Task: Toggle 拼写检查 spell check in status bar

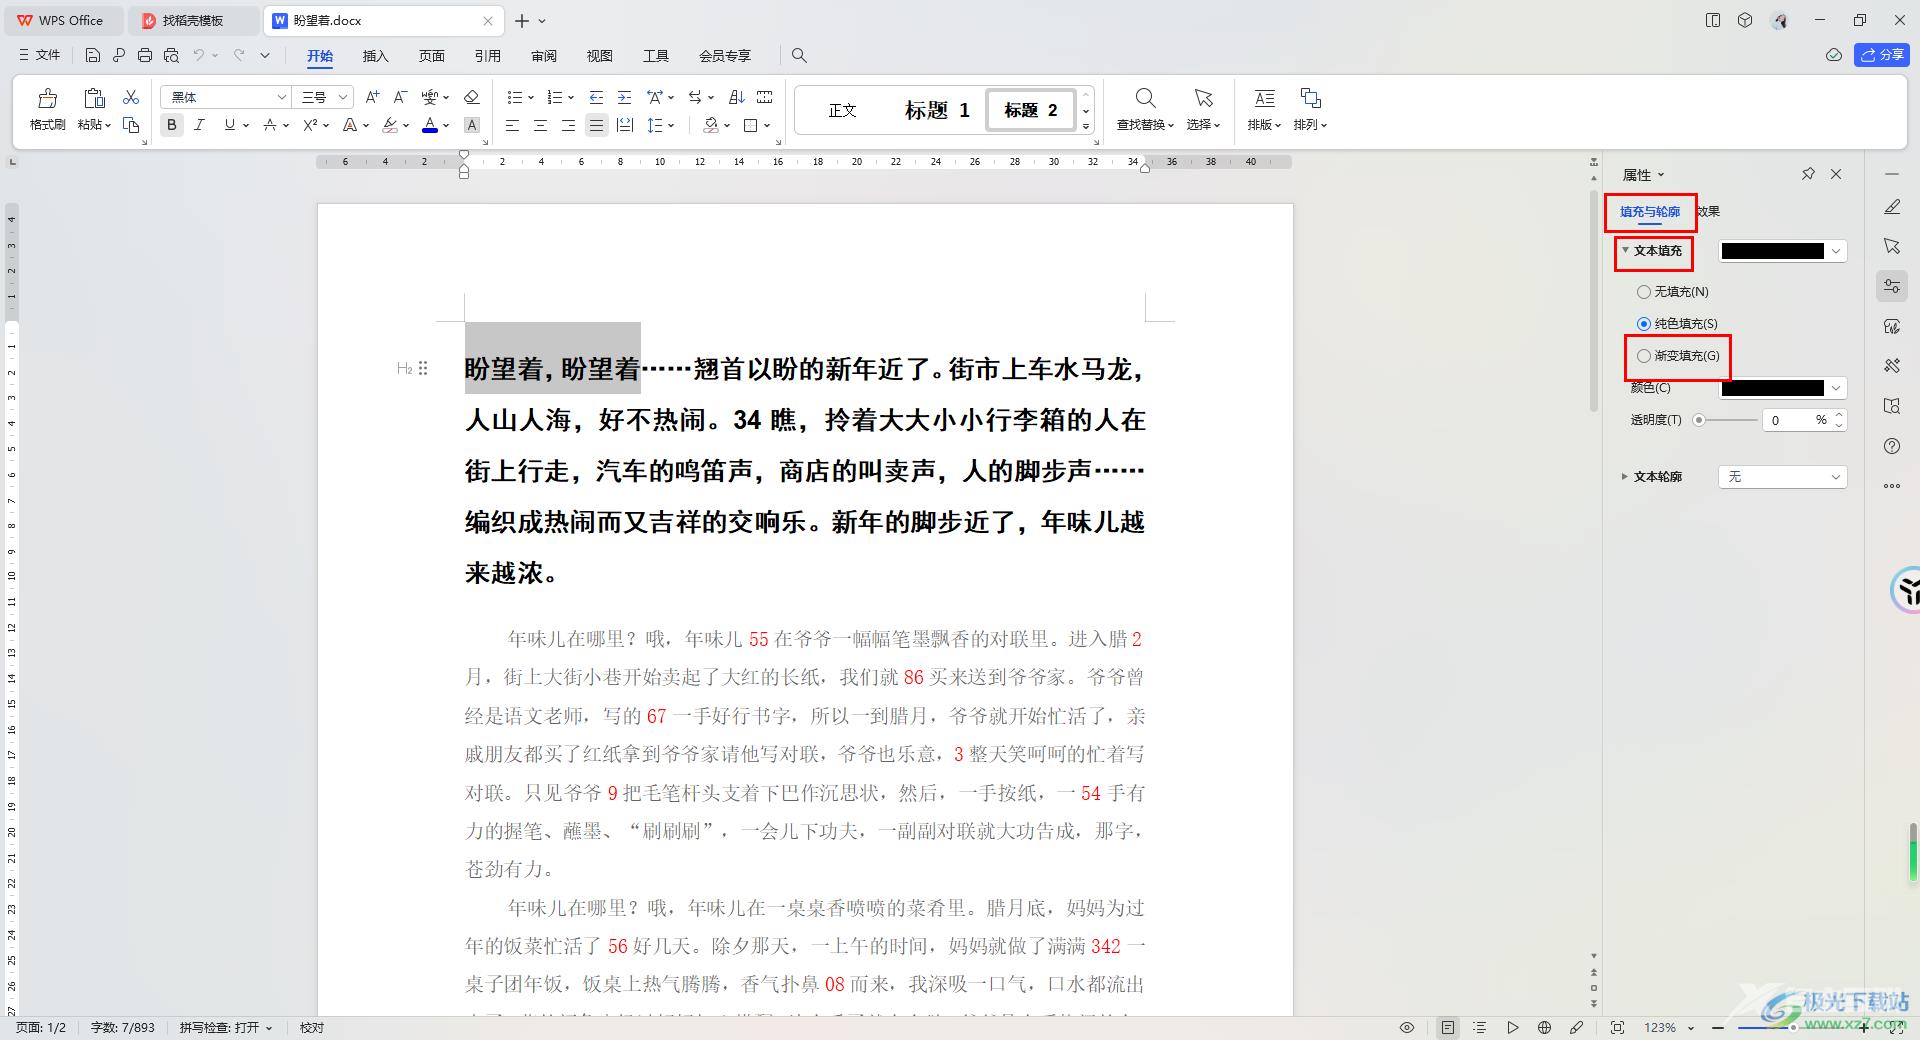Action: (x=226, y=1027)
